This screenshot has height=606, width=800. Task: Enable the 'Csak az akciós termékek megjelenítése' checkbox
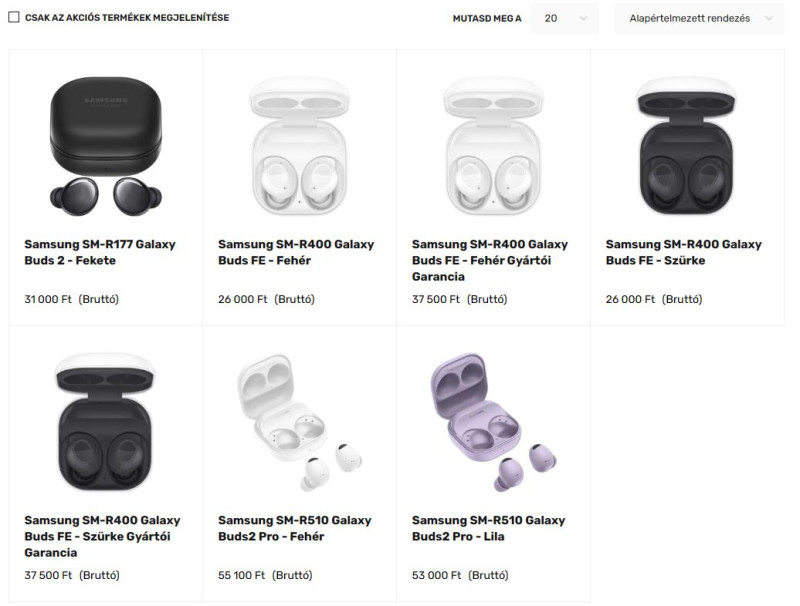point(14,17)
